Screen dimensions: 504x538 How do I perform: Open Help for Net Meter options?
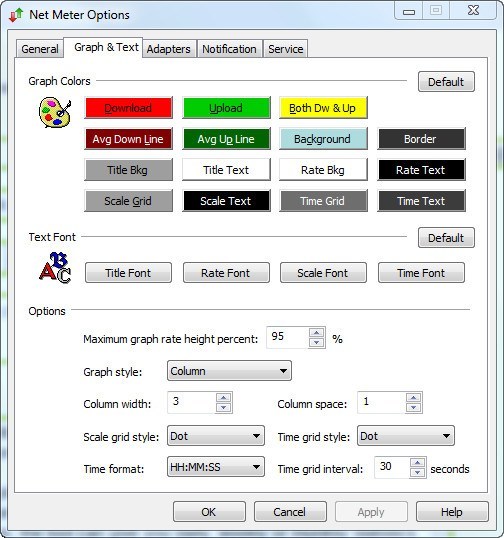tap(452, 512)
